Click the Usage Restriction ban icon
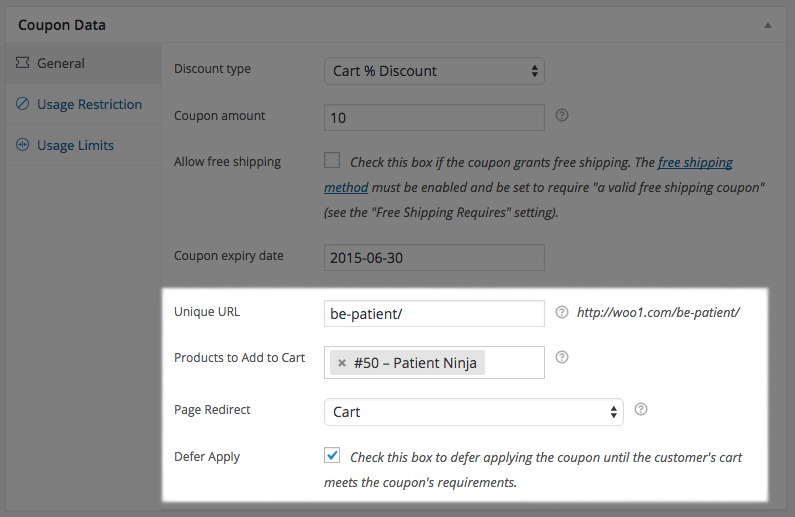 (22, 104)
